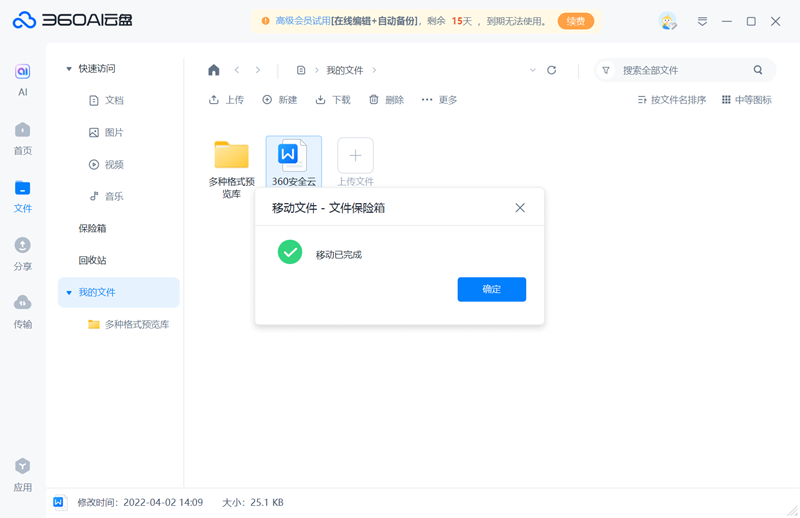Change view via 中等图标 selector
The image size is (800, 518).
click(x=747, y=100)
